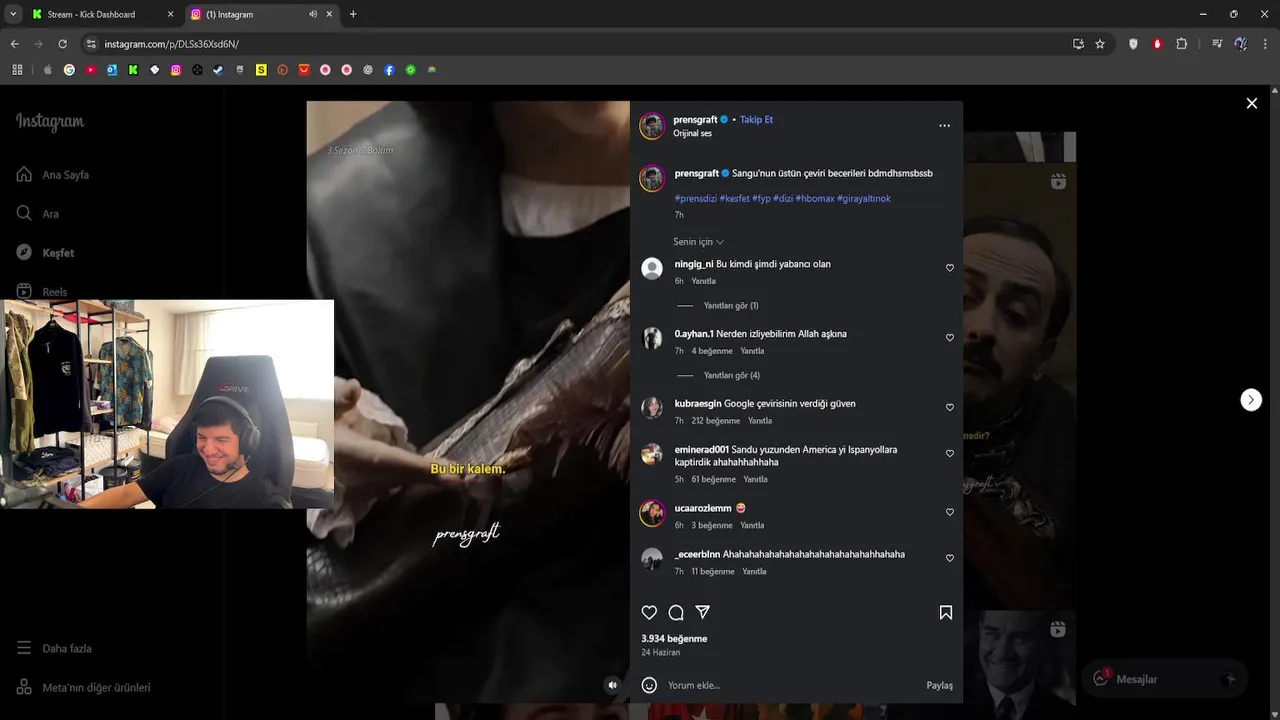
Task: Open Mesajlar floating messages panel
Action: coord(1163,679)
